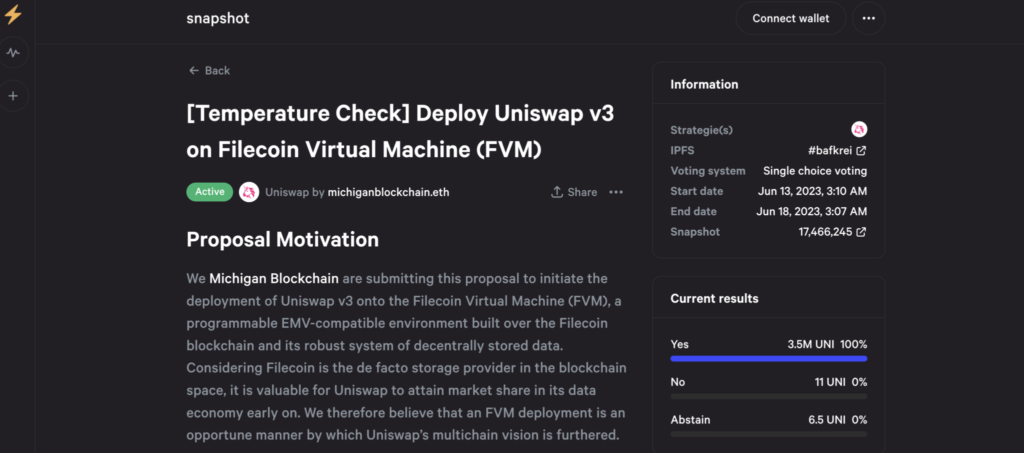Click the Yes result progress bar
The height and width of the screenshot is (453, 1024).
click(769, 358)
